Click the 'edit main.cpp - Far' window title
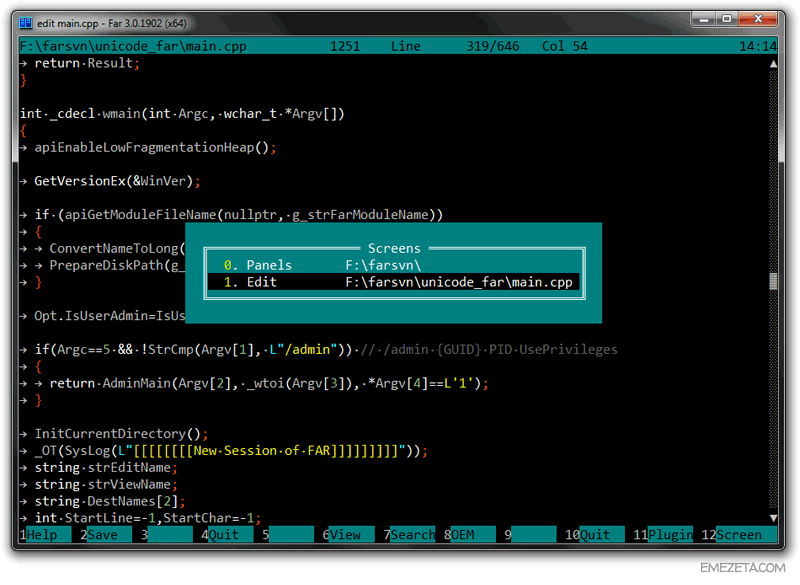The image size is (800, 585). pyautogui.click(x=112, y=23)
